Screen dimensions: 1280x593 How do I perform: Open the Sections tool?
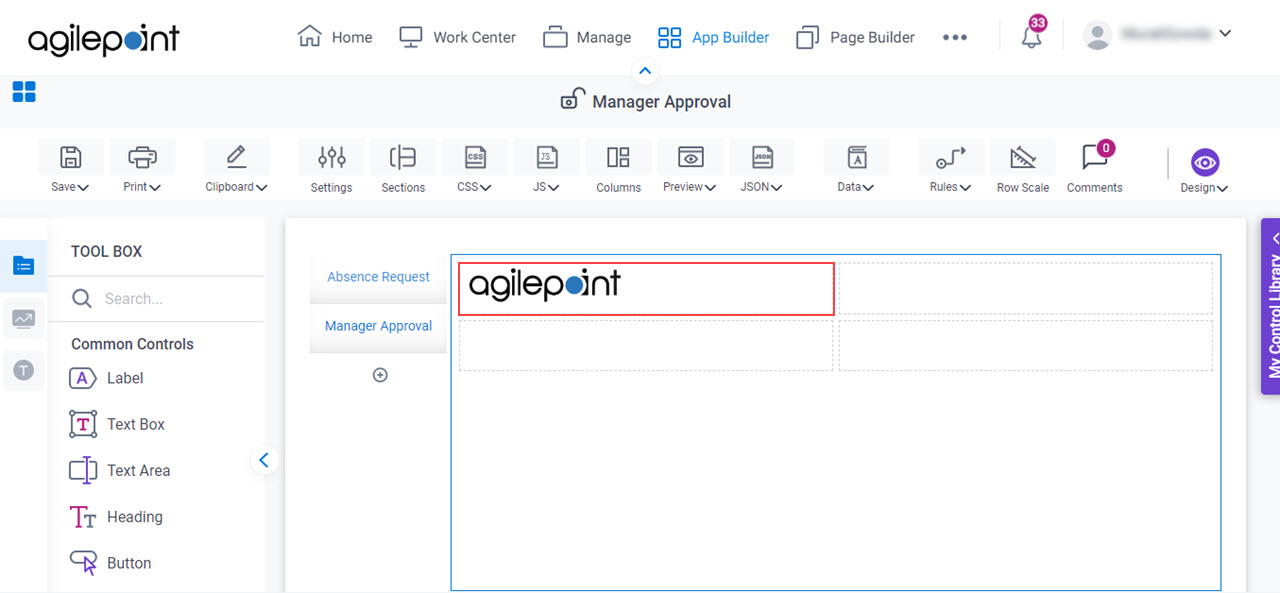403,167
